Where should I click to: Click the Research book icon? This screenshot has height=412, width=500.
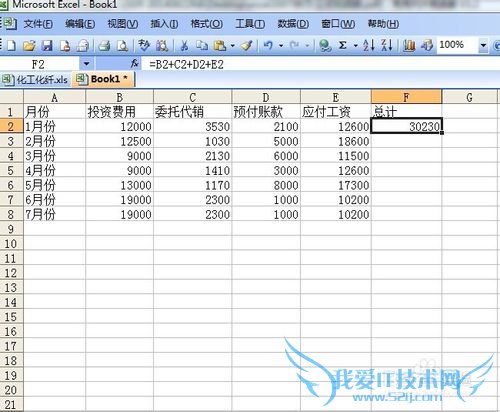point(162,45)
